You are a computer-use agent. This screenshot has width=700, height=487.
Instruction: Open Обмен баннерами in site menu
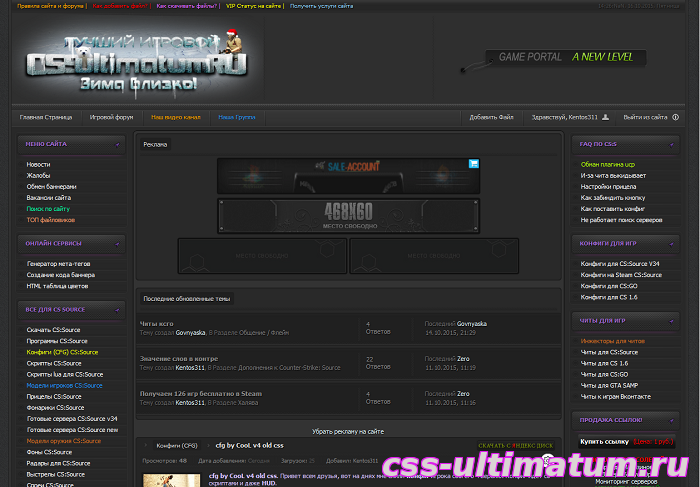[x=51, y=187]
